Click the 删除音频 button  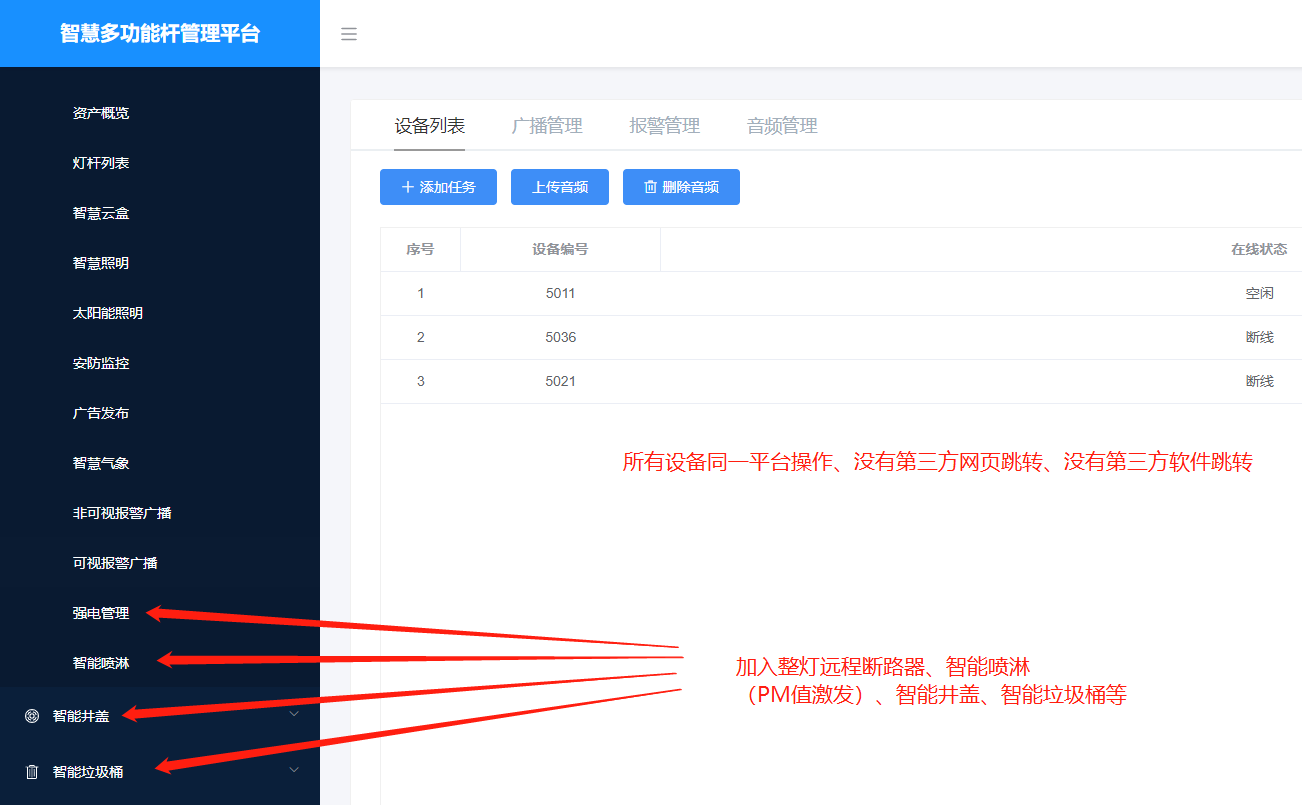tap(681, 187)
